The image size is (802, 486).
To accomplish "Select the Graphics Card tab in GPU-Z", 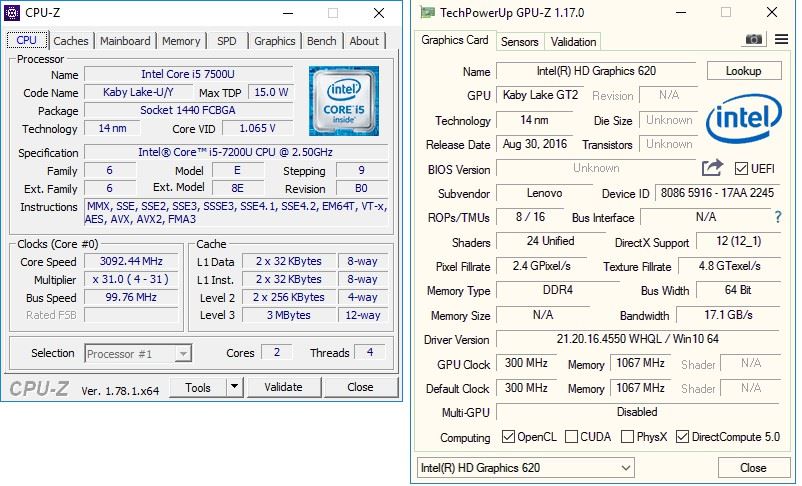I will [x=455, y=40].
